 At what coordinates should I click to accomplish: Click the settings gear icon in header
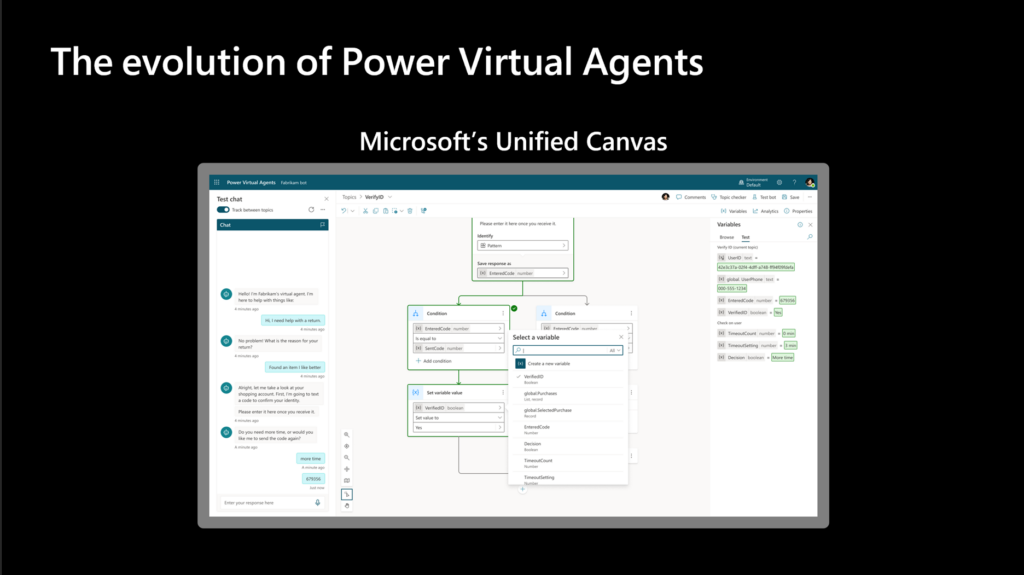(x=779, y=182)
